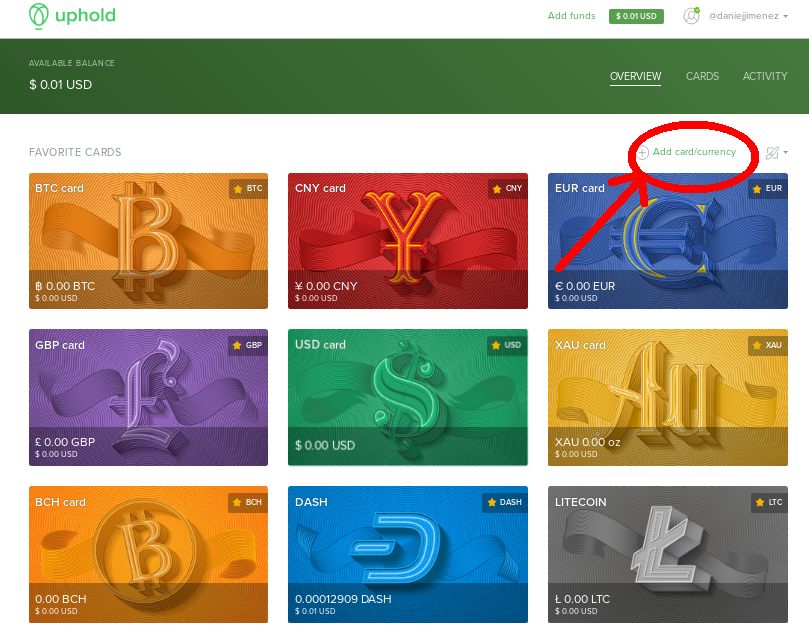Click the plus icon beside Add card/currency
809x625 pixels.
coord(643,152)
